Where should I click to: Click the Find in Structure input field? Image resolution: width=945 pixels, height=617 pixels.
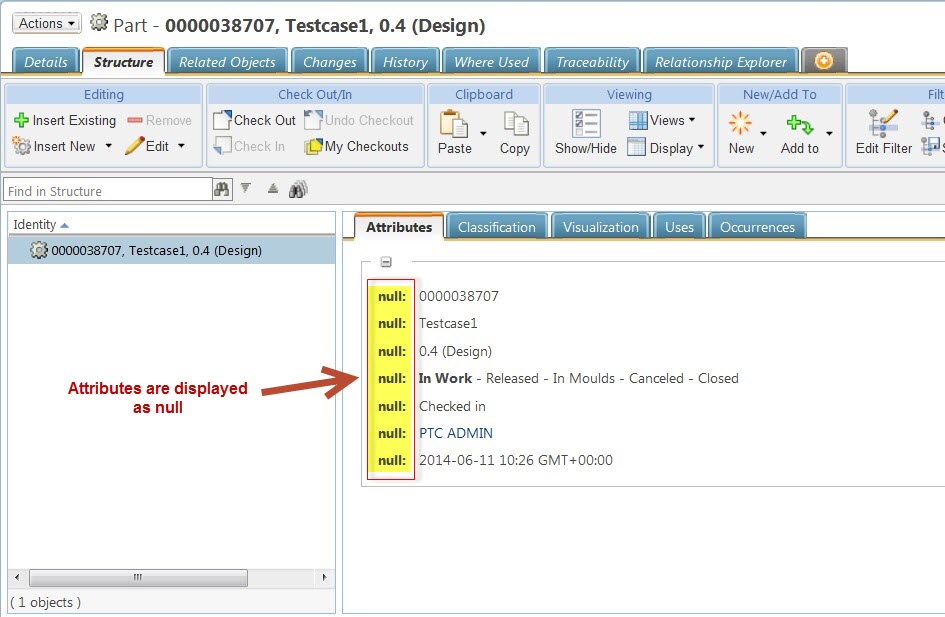(108, 190)
